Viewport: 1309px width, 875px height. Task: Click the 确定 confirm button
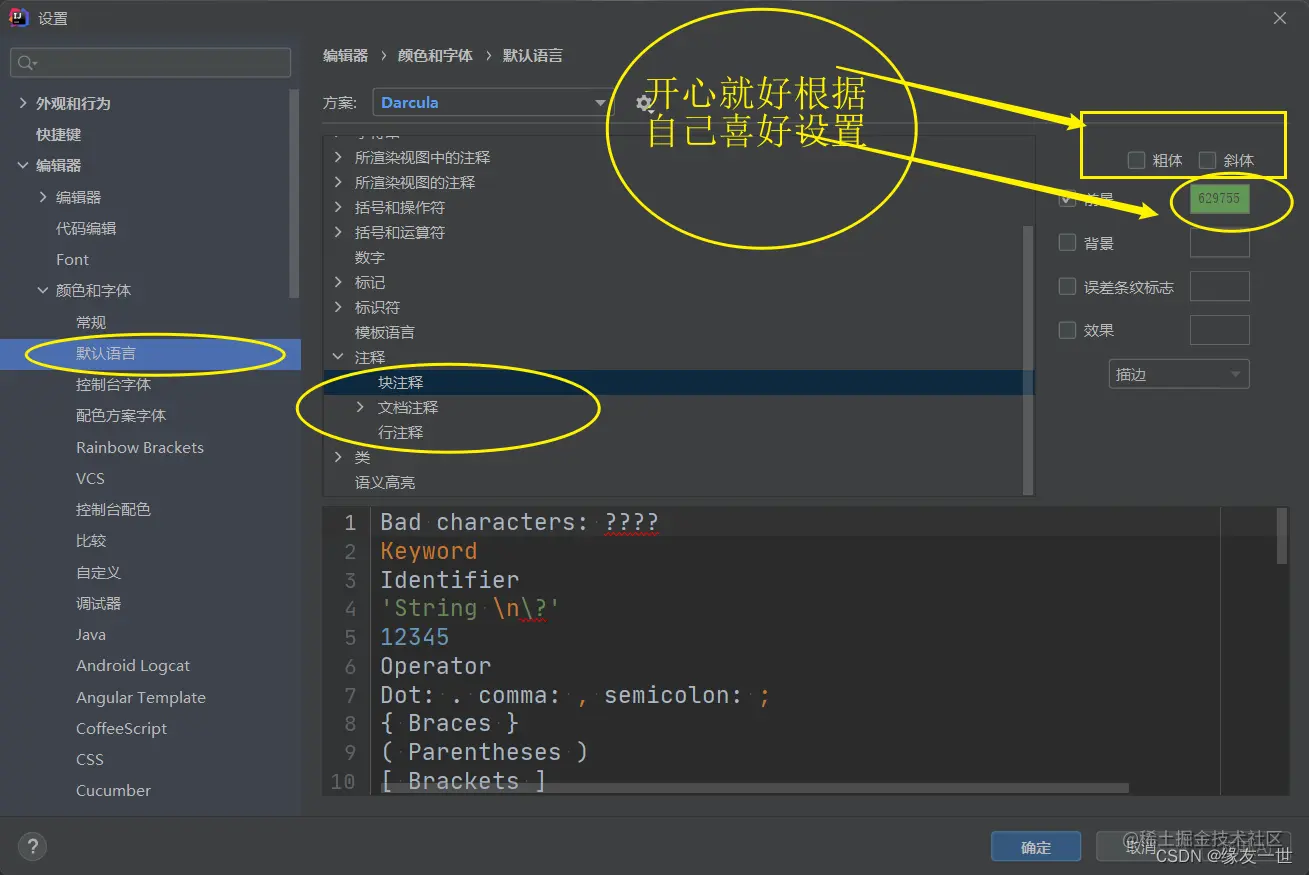click(x=1036, y=846)
